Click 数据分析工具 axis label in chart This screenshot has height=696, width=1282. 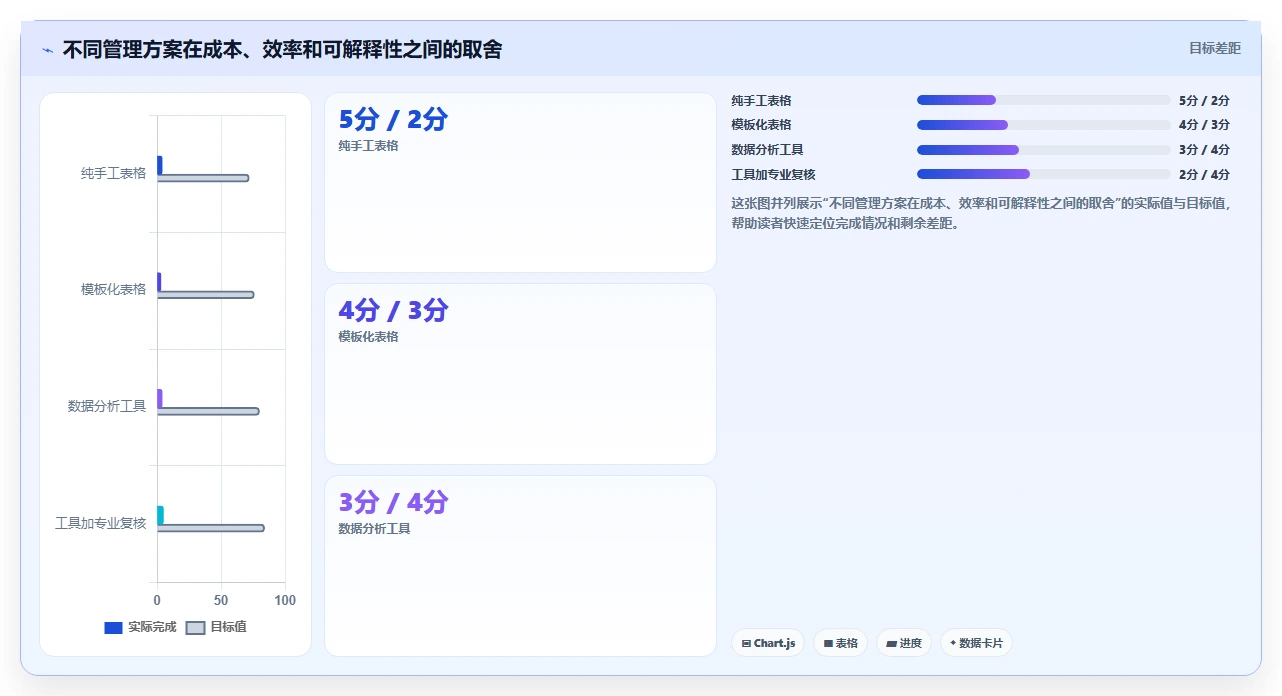pos(107,406)
